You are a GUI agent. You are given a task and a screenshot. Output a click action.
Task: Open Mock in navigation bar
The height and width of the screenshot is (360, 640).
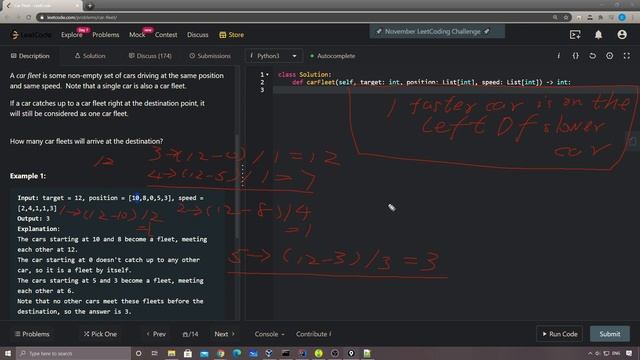click(x=137, y=35)
